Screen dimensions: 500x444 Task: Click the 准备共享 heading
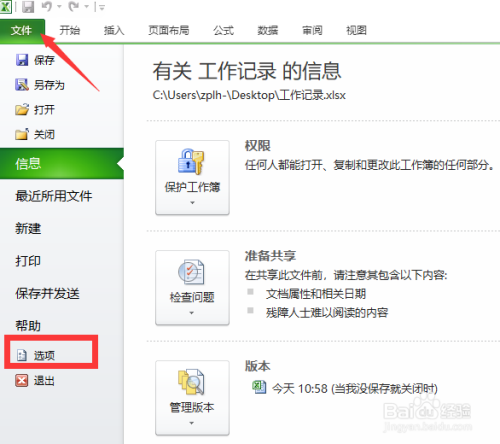270,256
